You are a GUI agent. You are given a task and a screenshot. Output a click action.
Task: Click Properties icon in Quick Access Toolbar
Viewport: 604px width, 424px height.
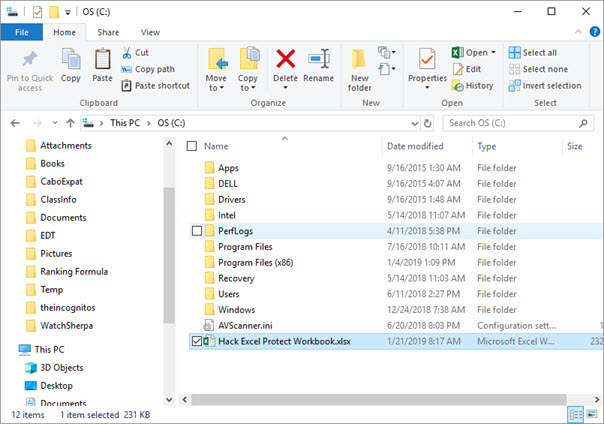[37, 12]
